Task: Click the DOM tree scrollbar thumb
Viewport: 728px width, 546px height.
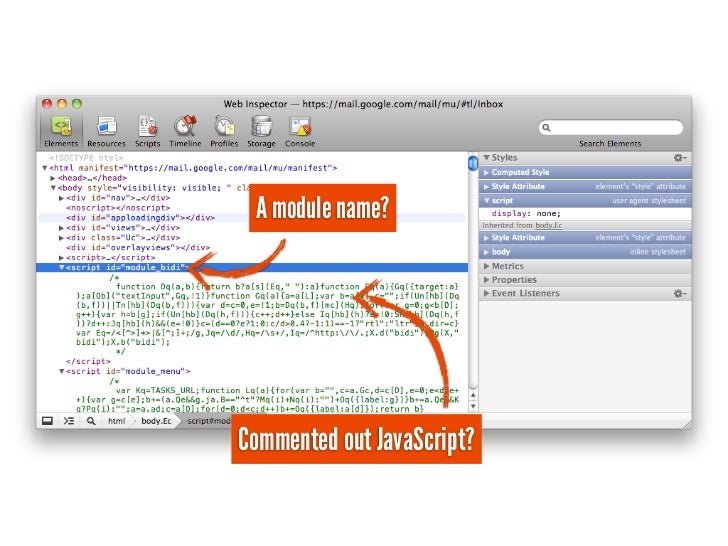Action: pos(473,163)
